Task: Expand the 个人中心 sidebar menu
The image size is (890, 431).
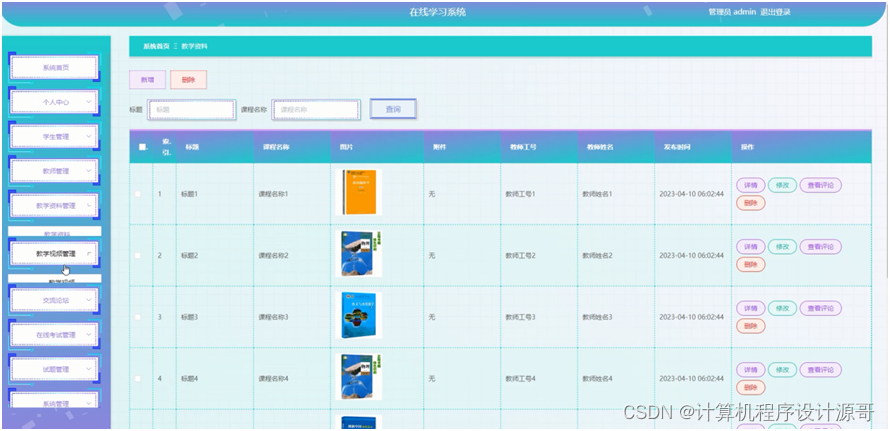Action: [54, 102]
